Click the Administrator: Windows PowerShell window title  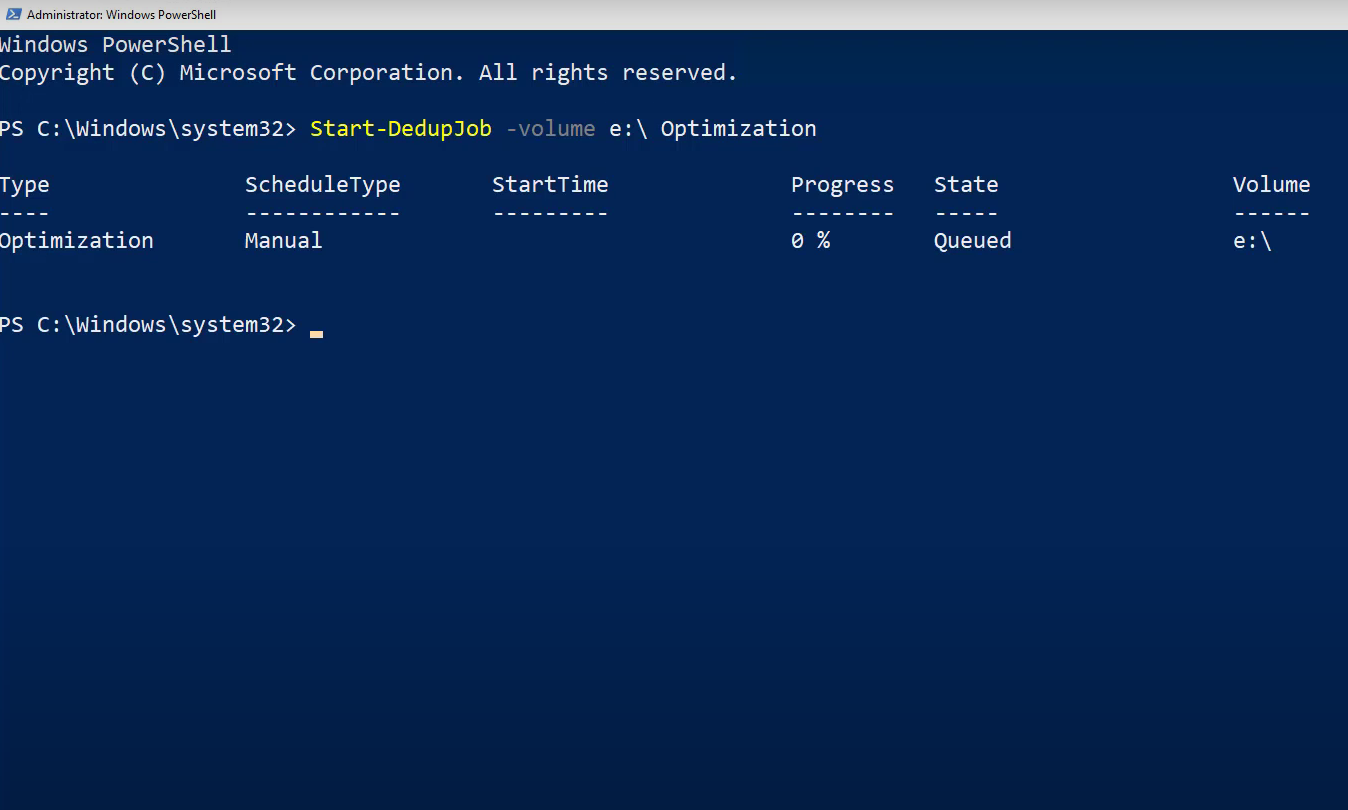pos(121,15)
